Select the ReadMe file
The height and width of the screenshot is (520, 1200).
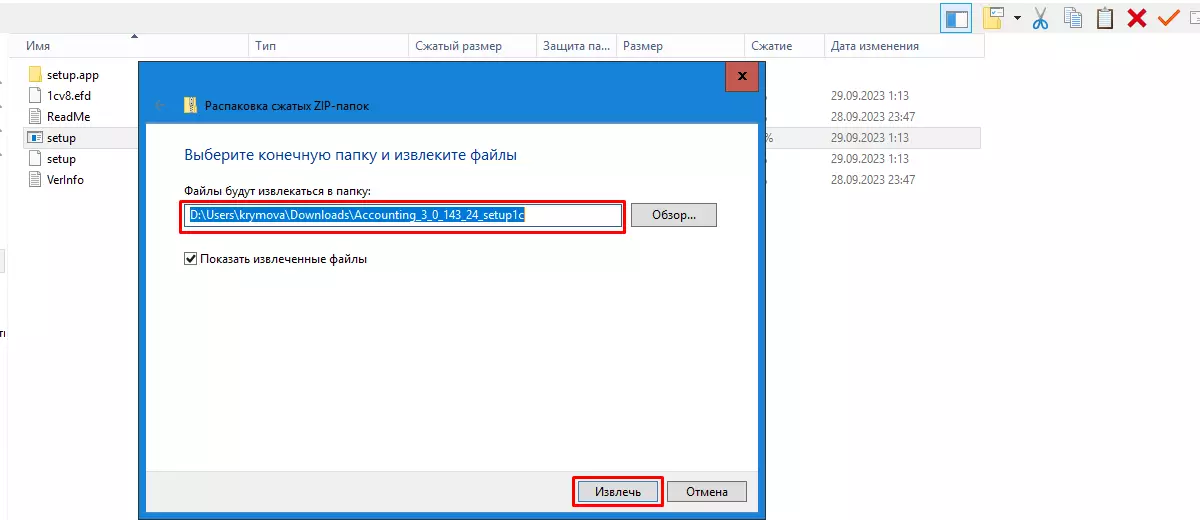point(69,117)
